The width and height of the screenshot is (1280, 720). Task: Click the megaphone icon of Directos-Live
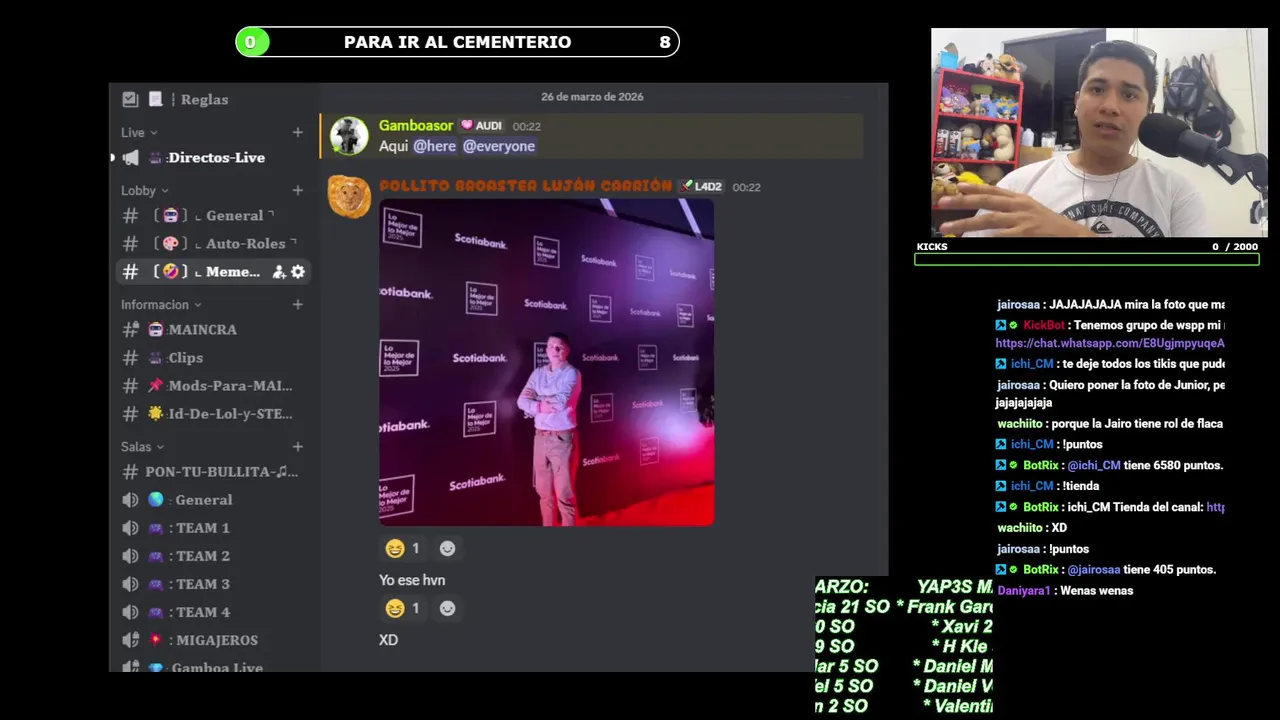[130, 158]
